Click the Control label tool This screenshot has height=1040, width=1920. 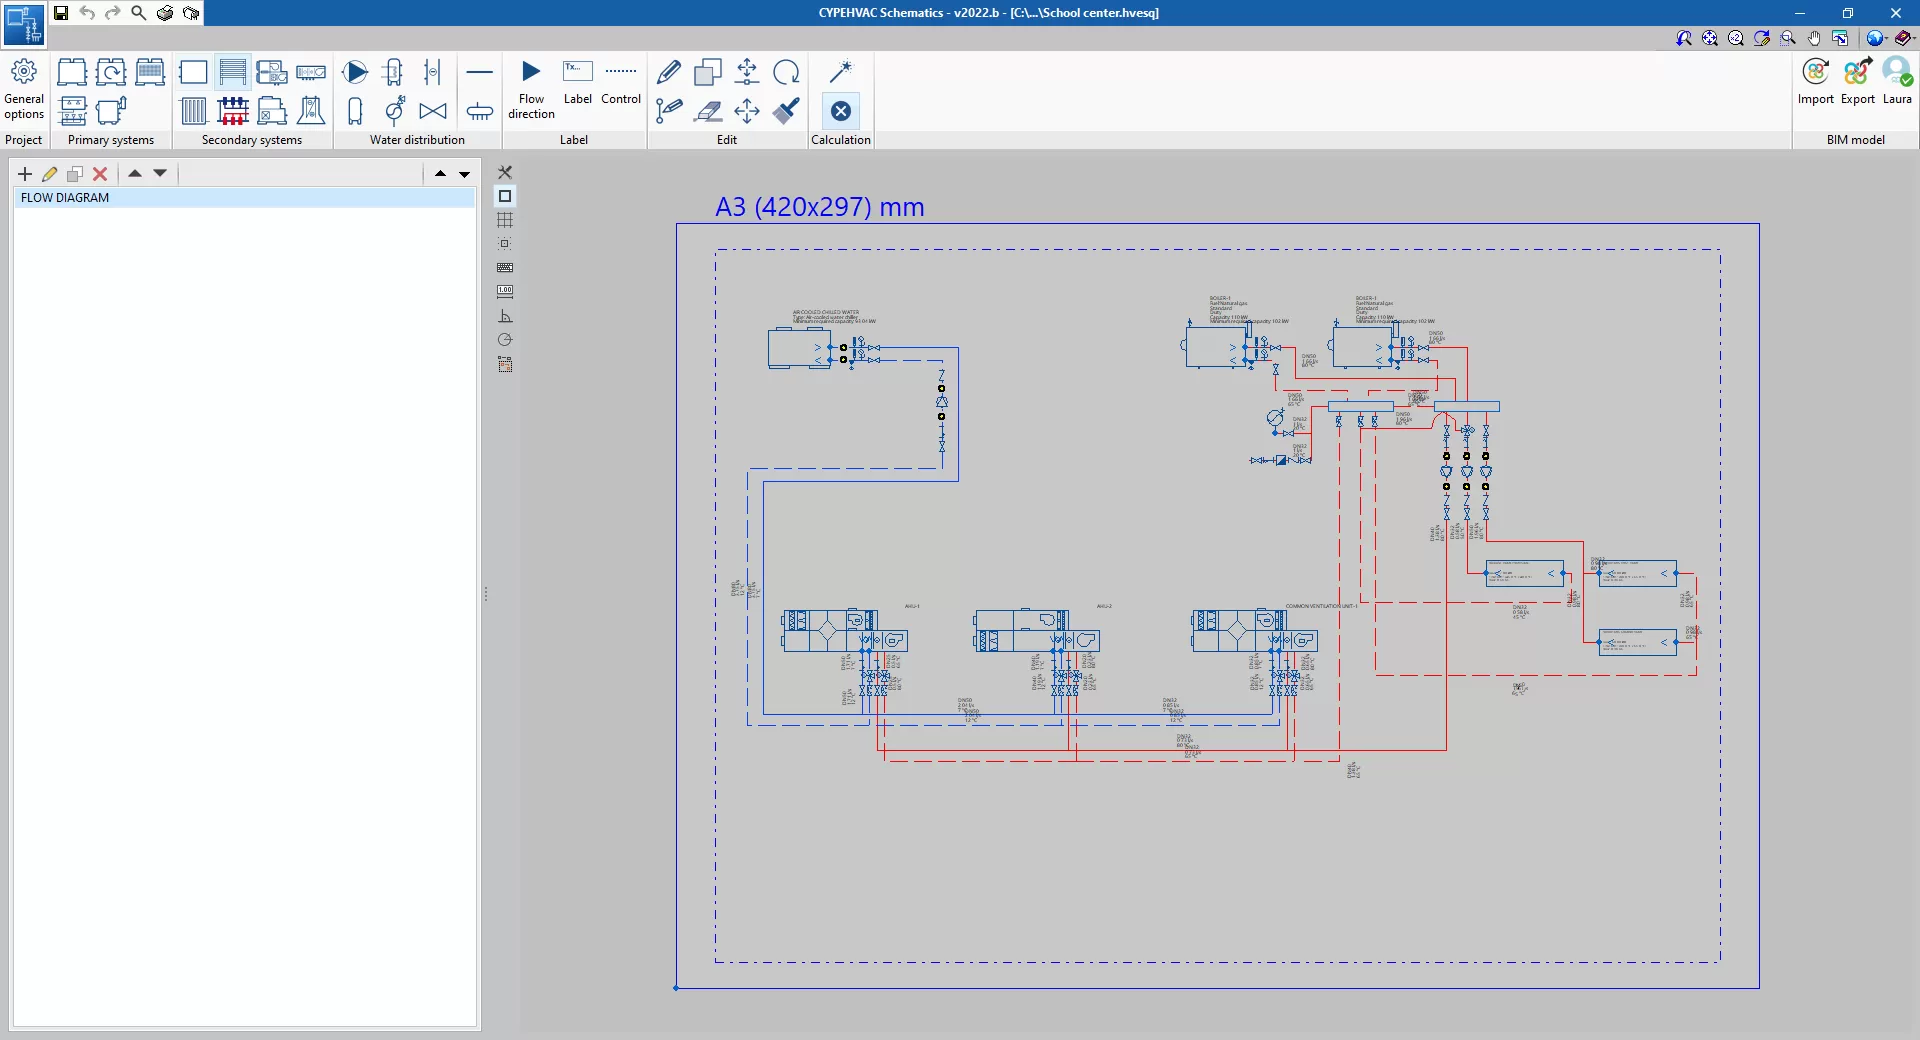tap(621, 72)
